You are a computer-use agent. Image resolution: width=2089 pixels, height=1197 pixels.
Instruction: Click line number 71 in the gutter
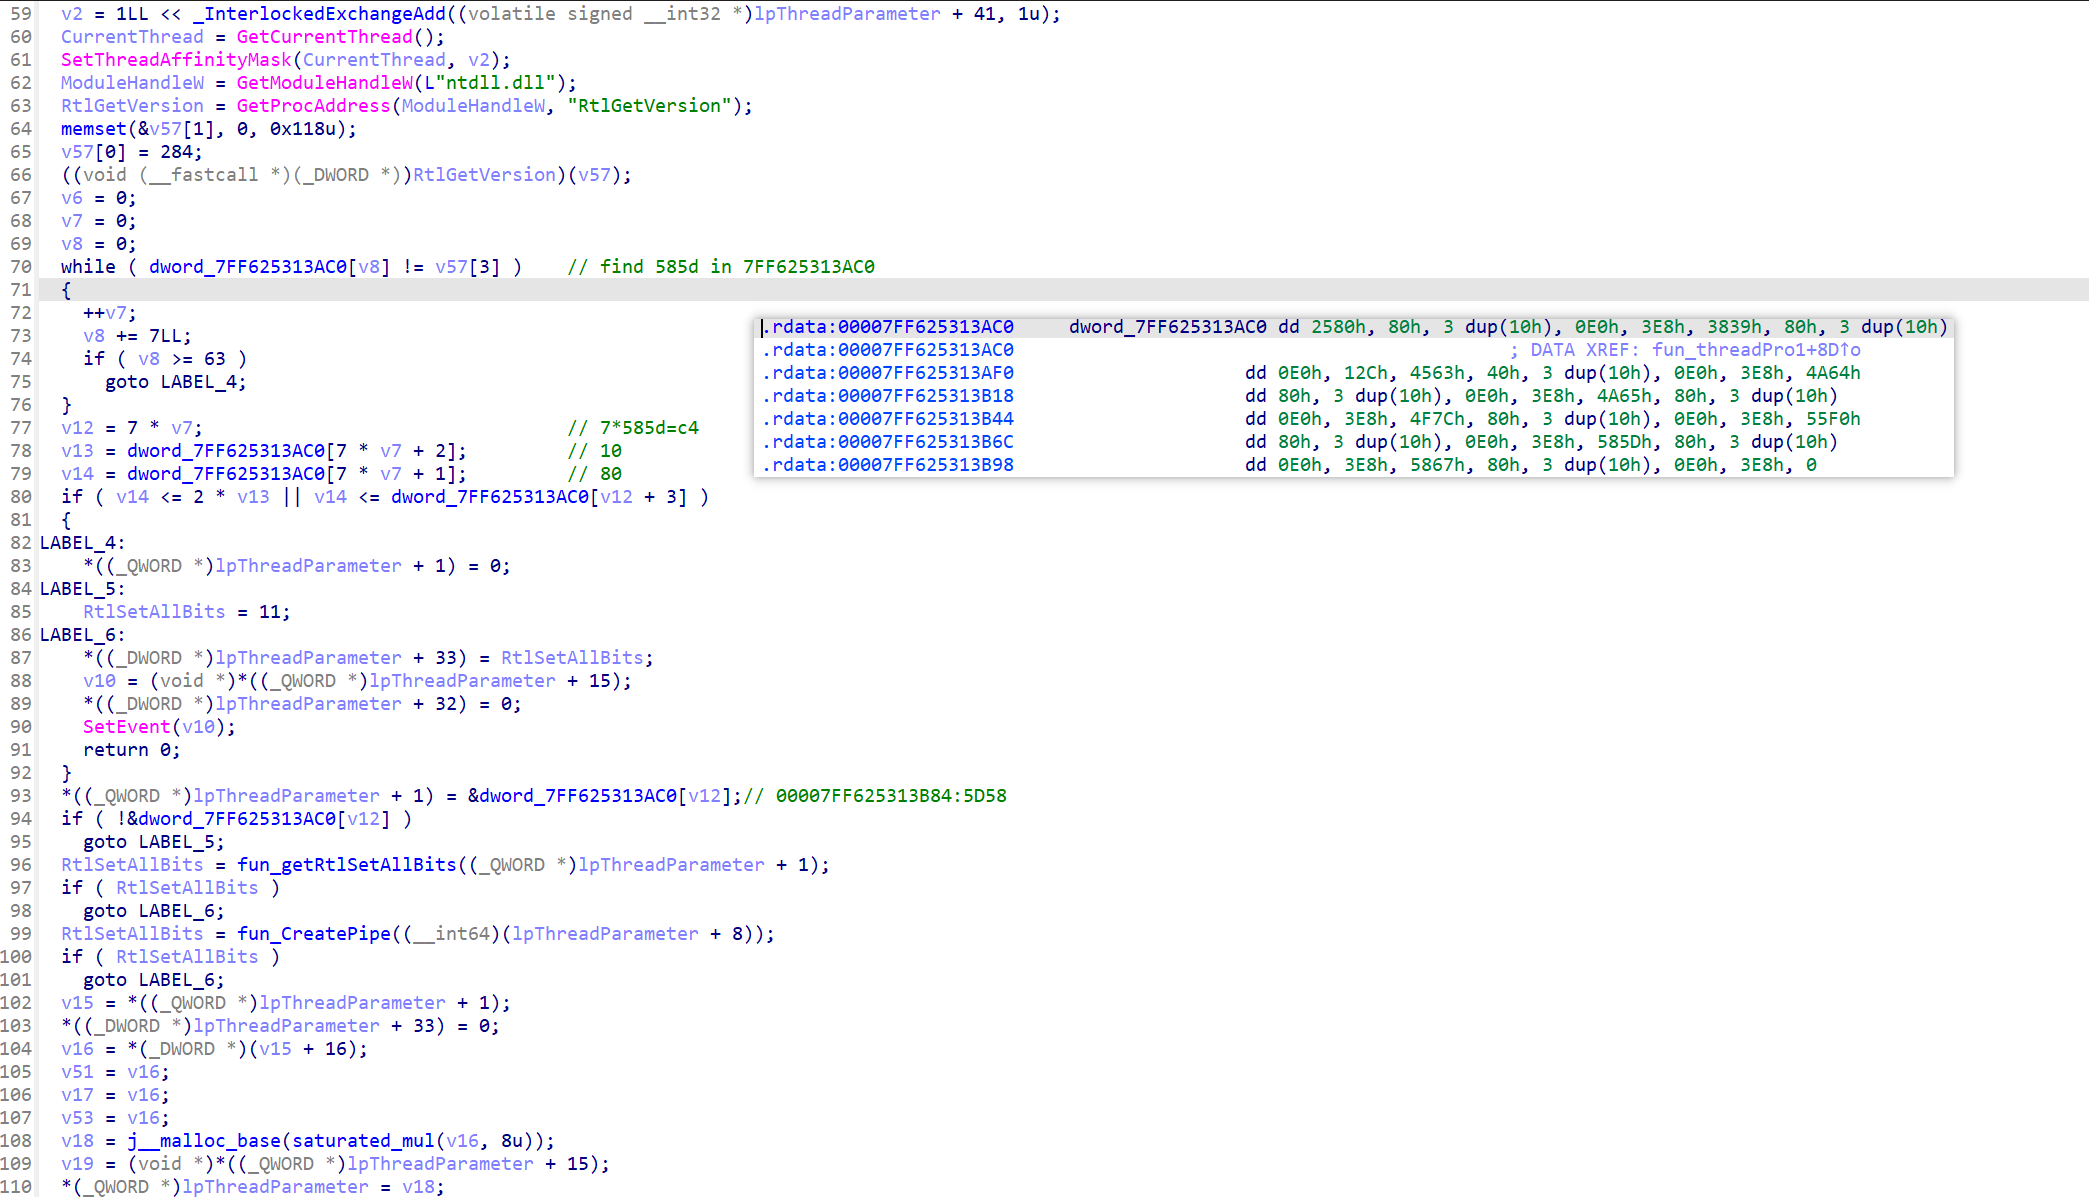(21, 290)
